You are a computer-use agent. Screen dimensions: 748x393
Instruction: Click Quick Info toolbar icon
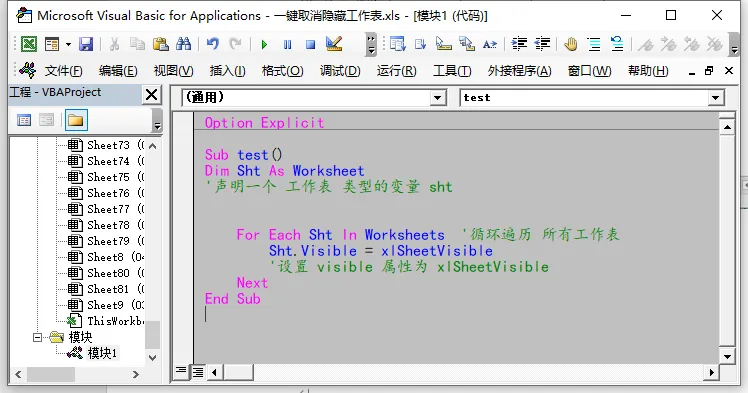[x=444, y=44]
